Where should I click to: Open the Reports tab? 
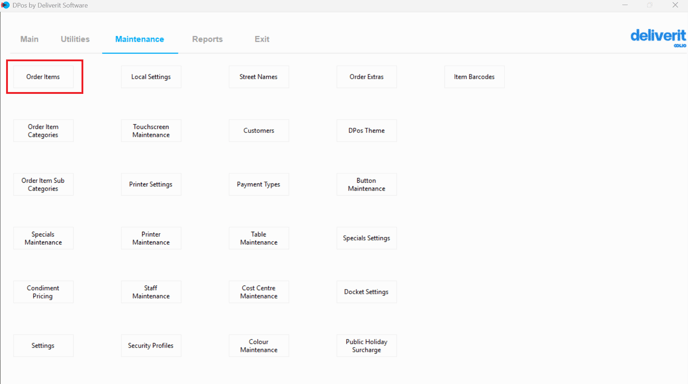point(208,39)
